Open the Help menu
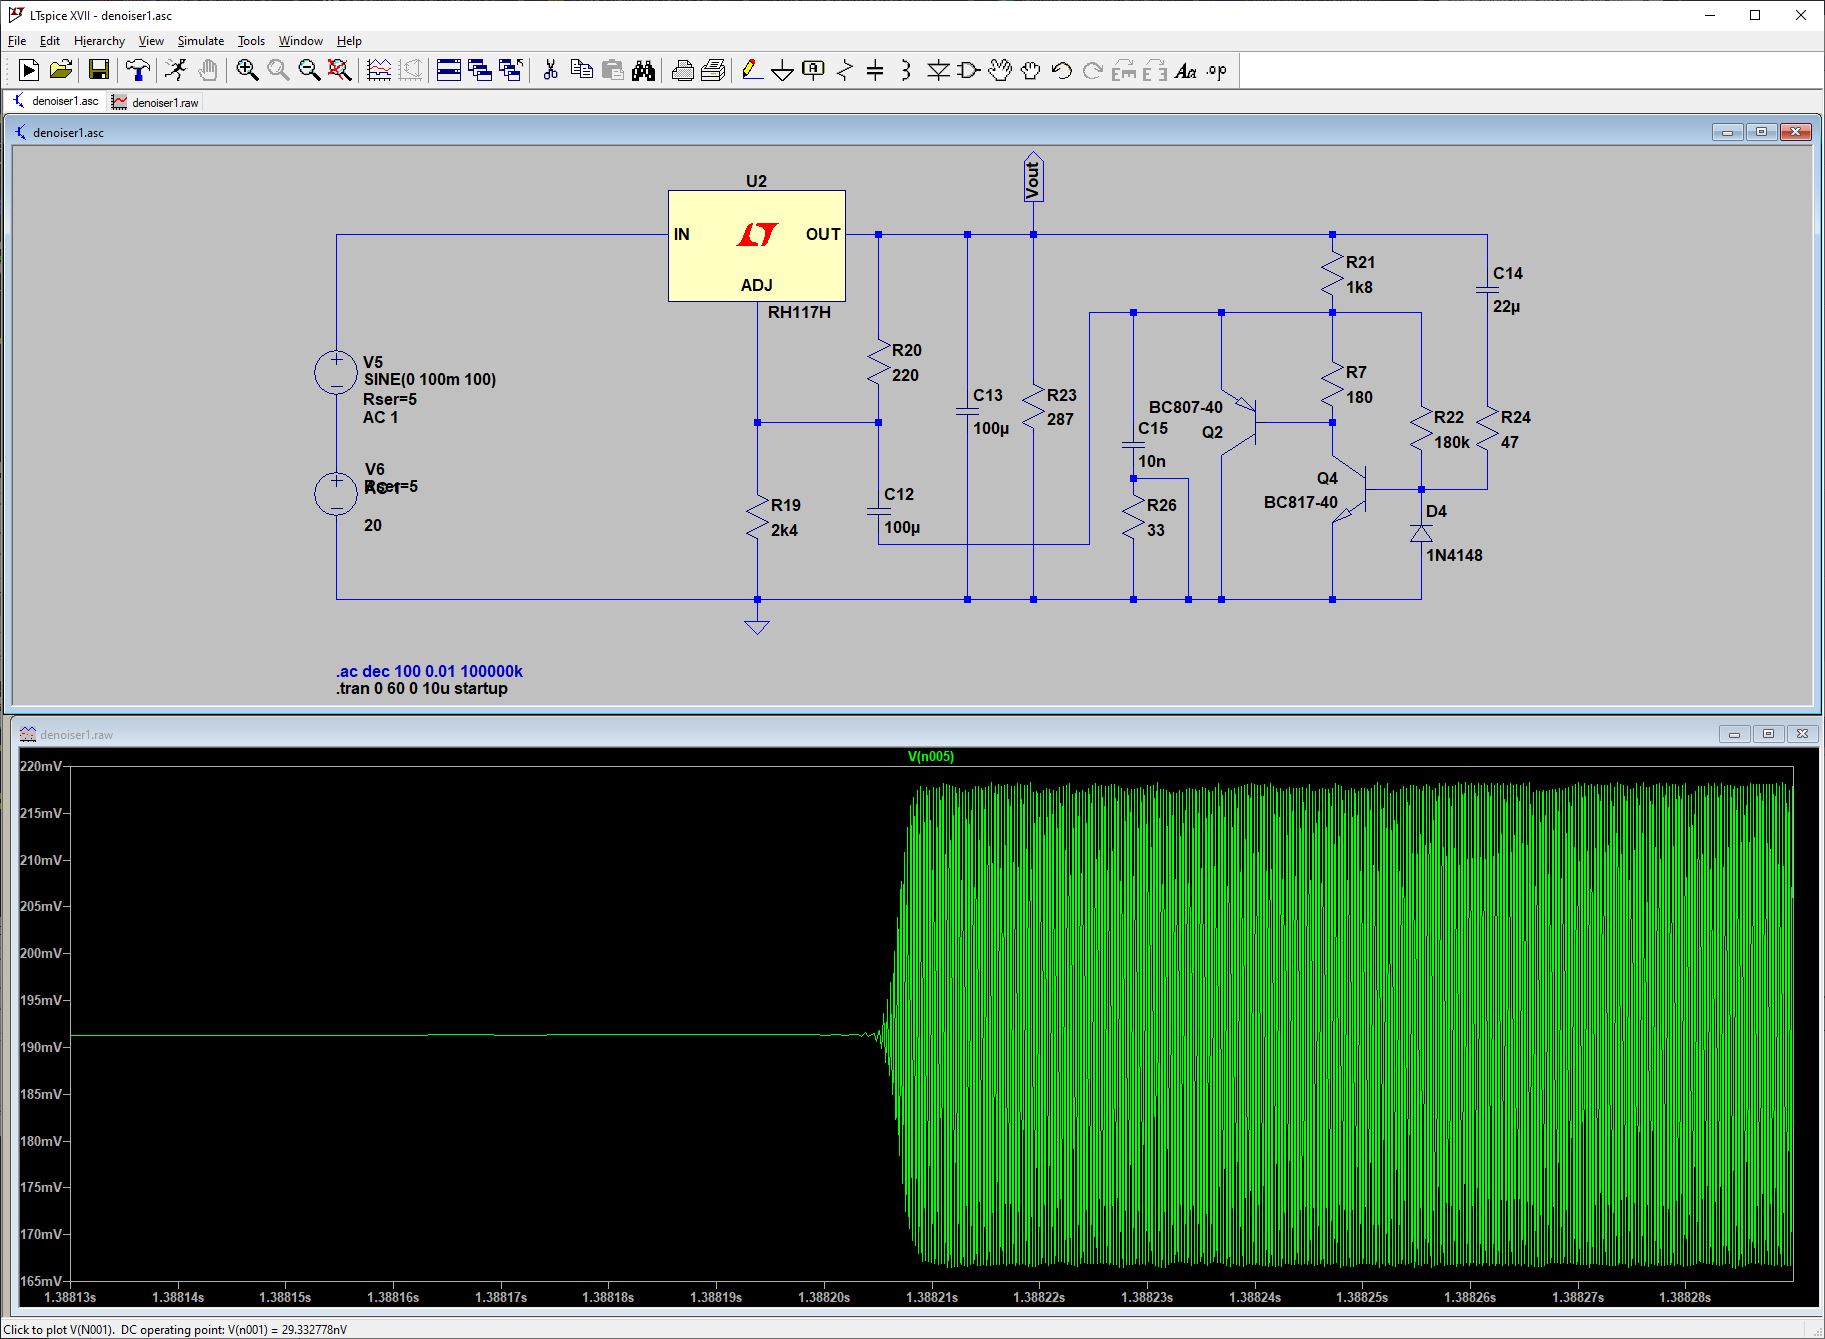 click(x=349, y=41)
